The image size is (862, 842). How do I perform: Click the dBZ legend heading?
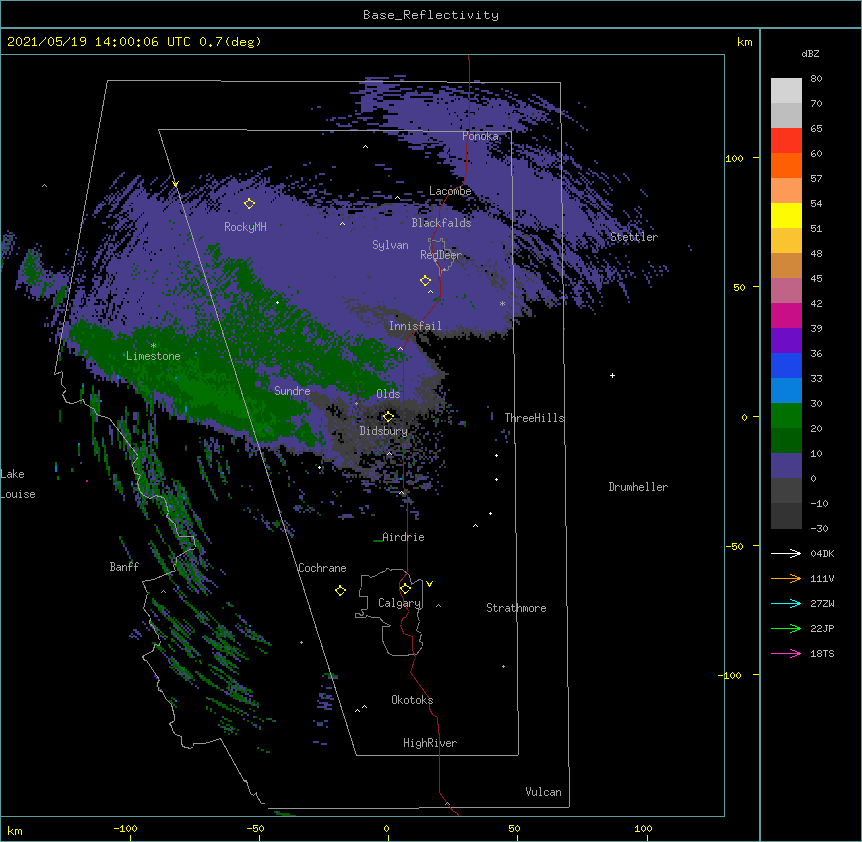pyautogui.click(x=810, y=54)
